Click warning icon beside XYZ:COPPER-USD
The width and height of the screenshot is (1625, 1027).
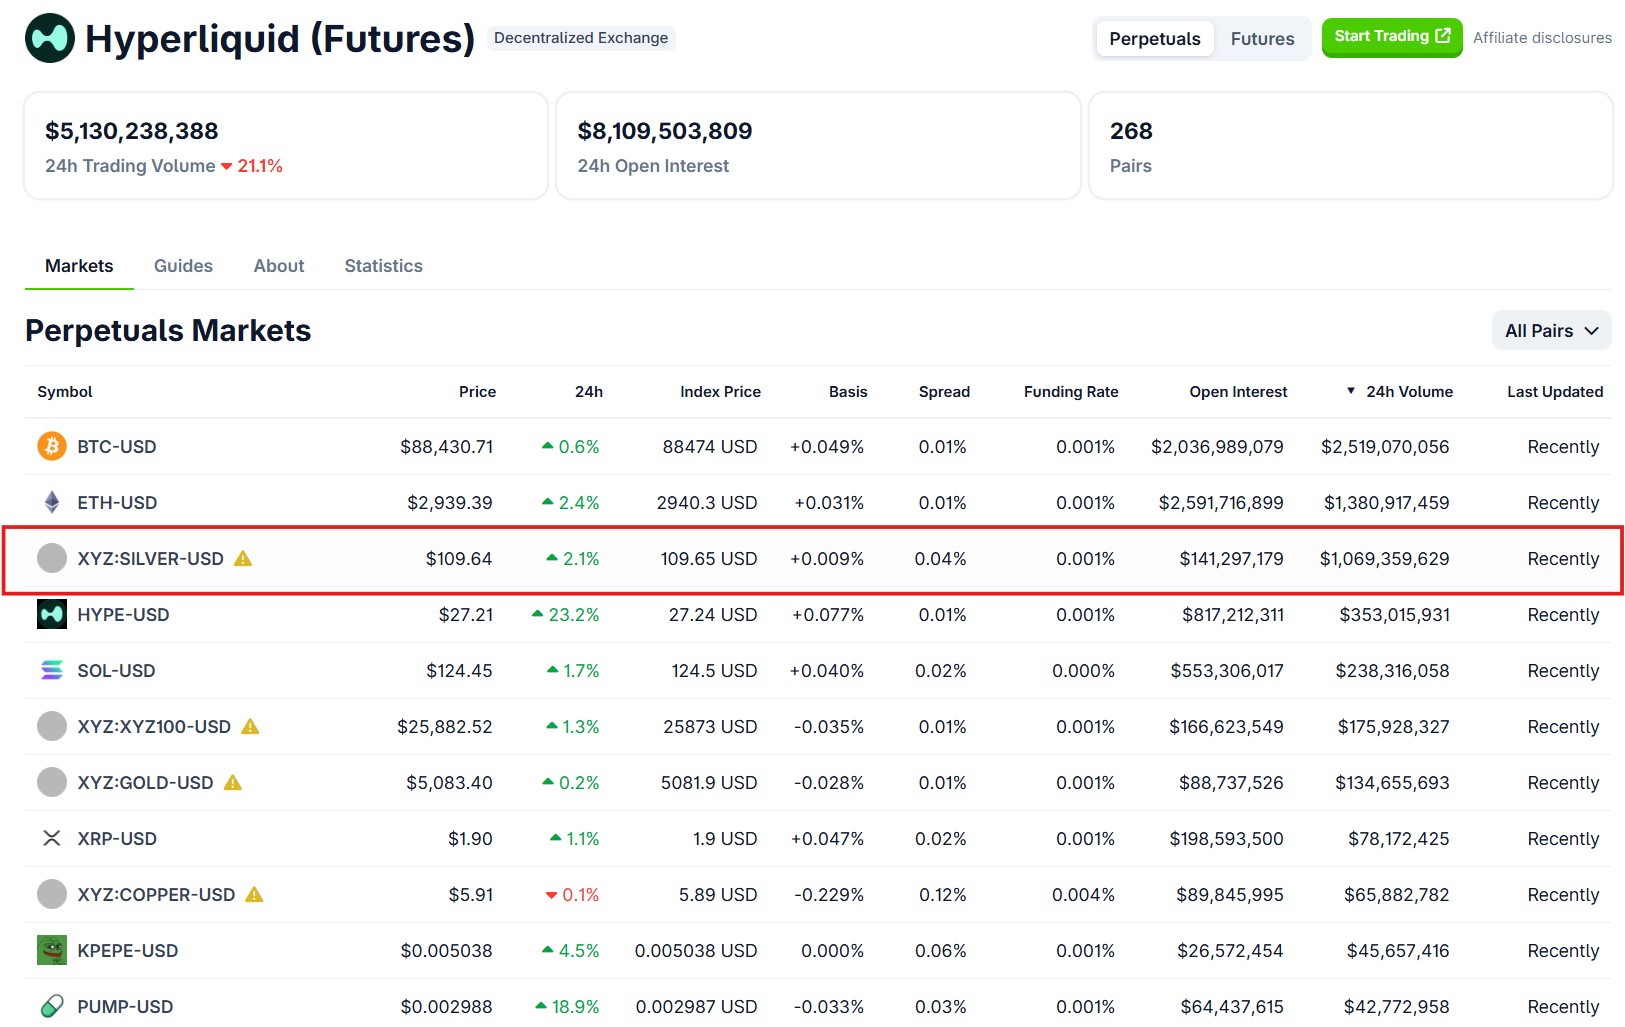tap(254, 894)
